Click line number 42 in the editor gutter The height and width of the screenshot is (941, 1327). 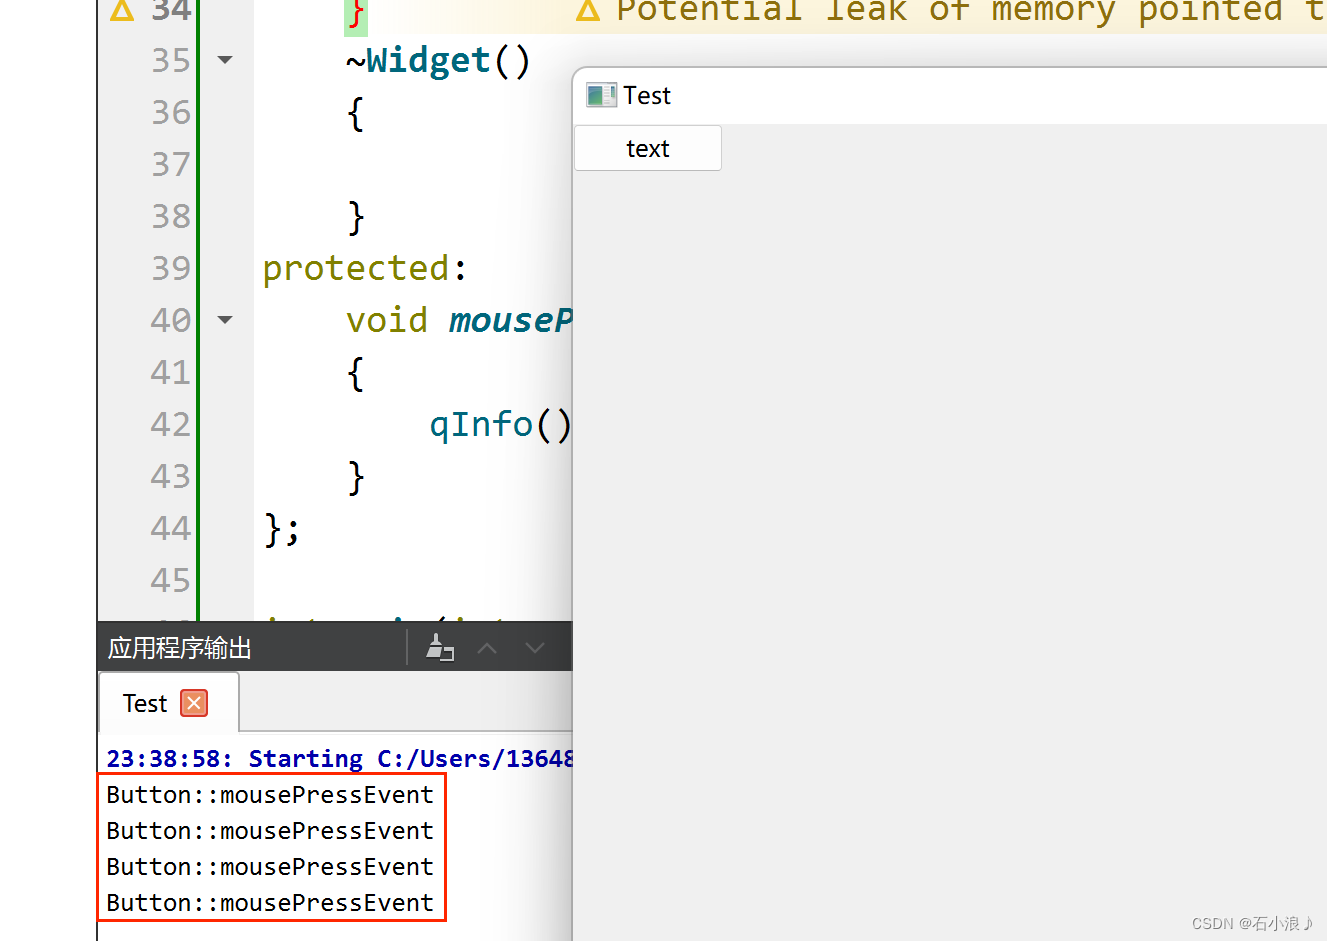click(170, 424)
